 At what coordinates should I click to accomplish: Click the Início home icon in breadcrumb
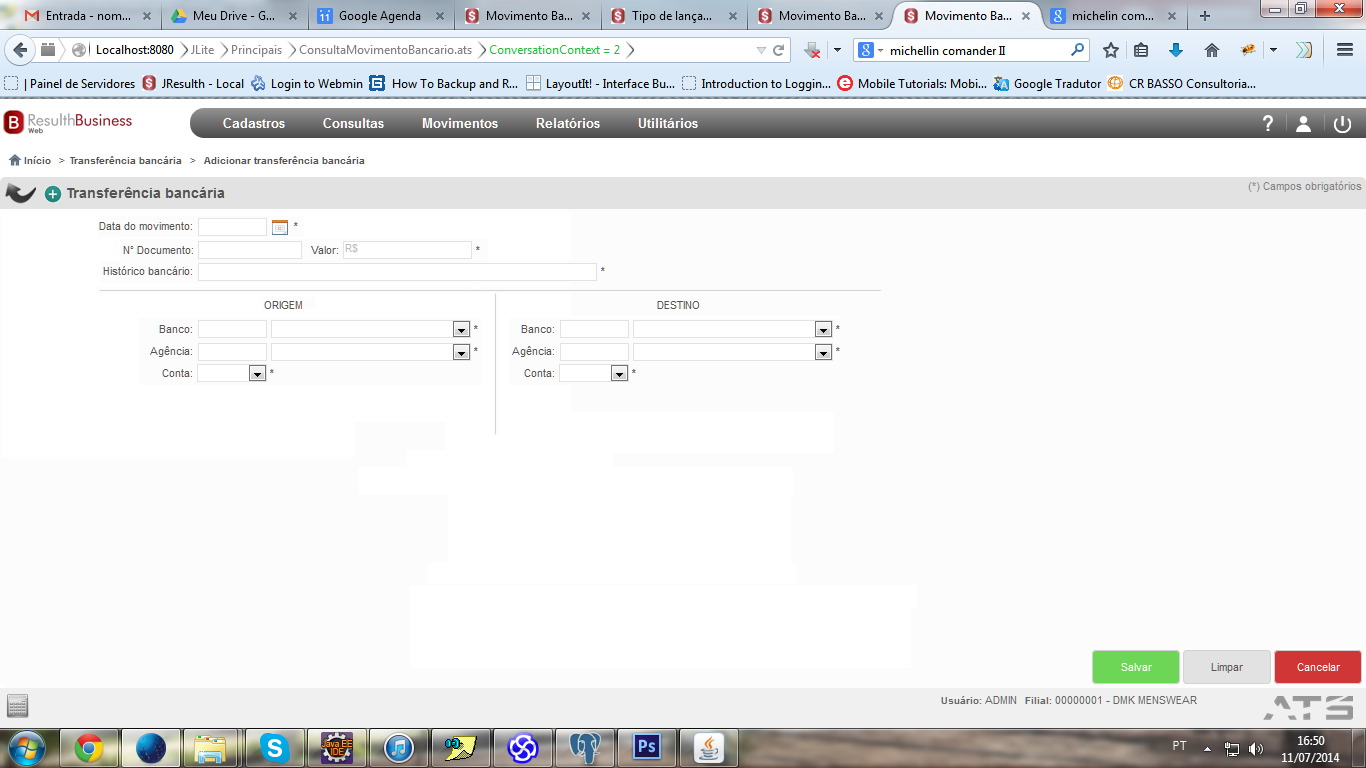tap(15, 160)
